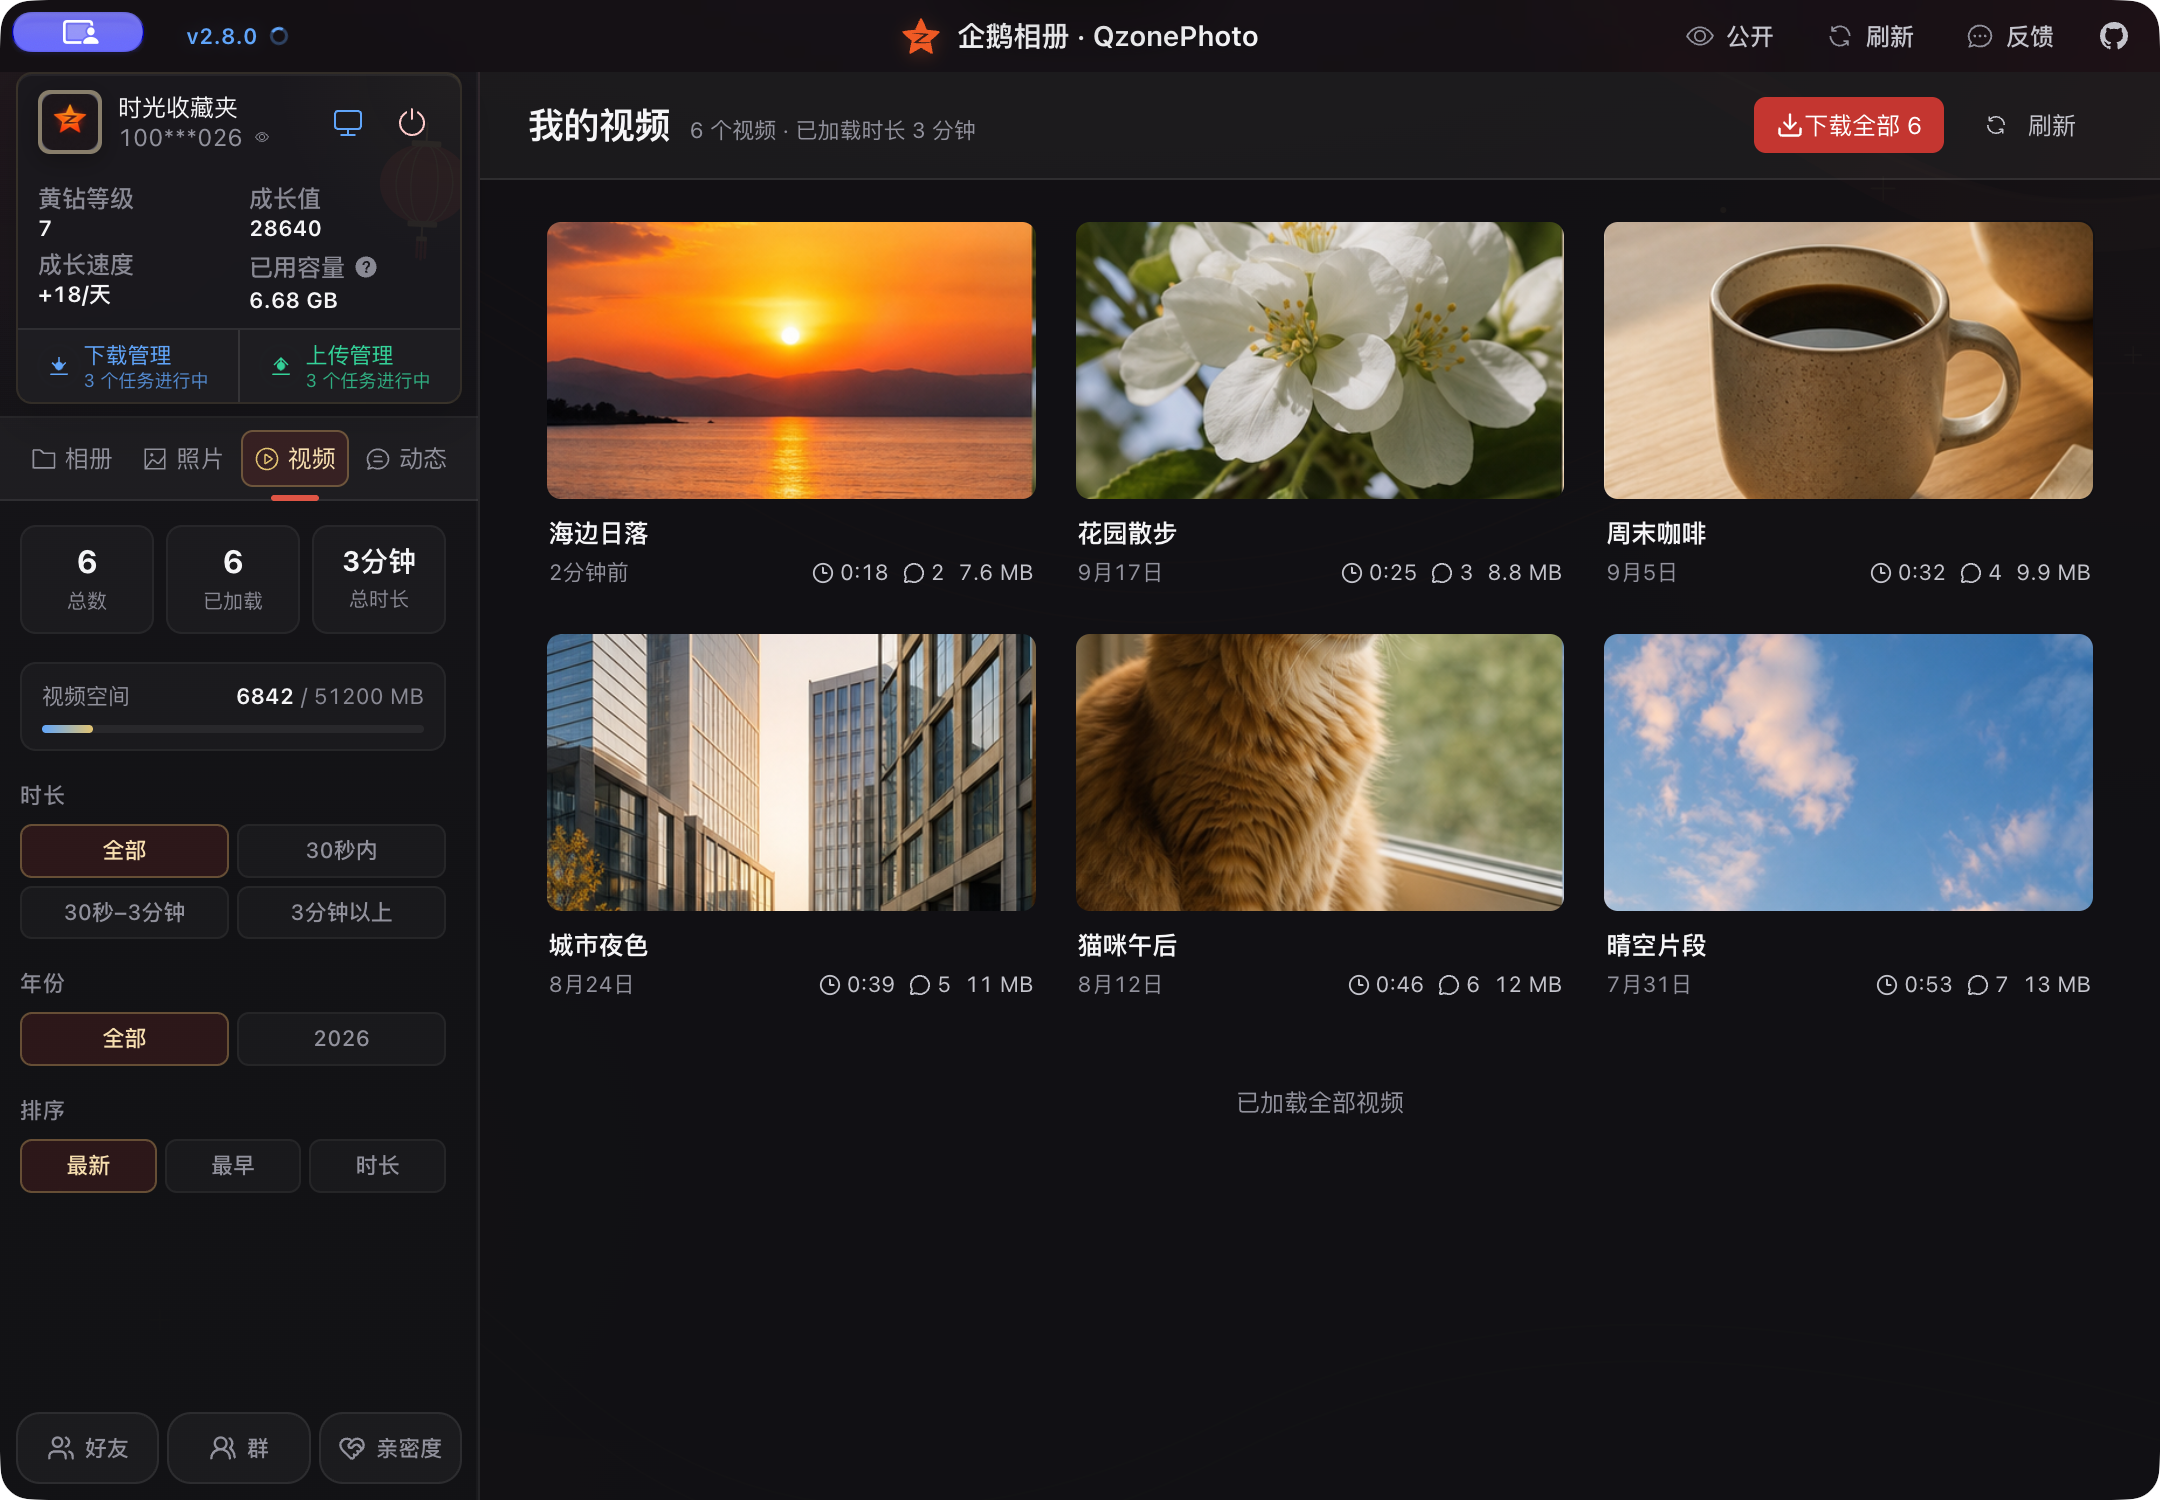
Task: Open the 花园散步 flower video thumbnail
Action: (x=1319, y=360)
